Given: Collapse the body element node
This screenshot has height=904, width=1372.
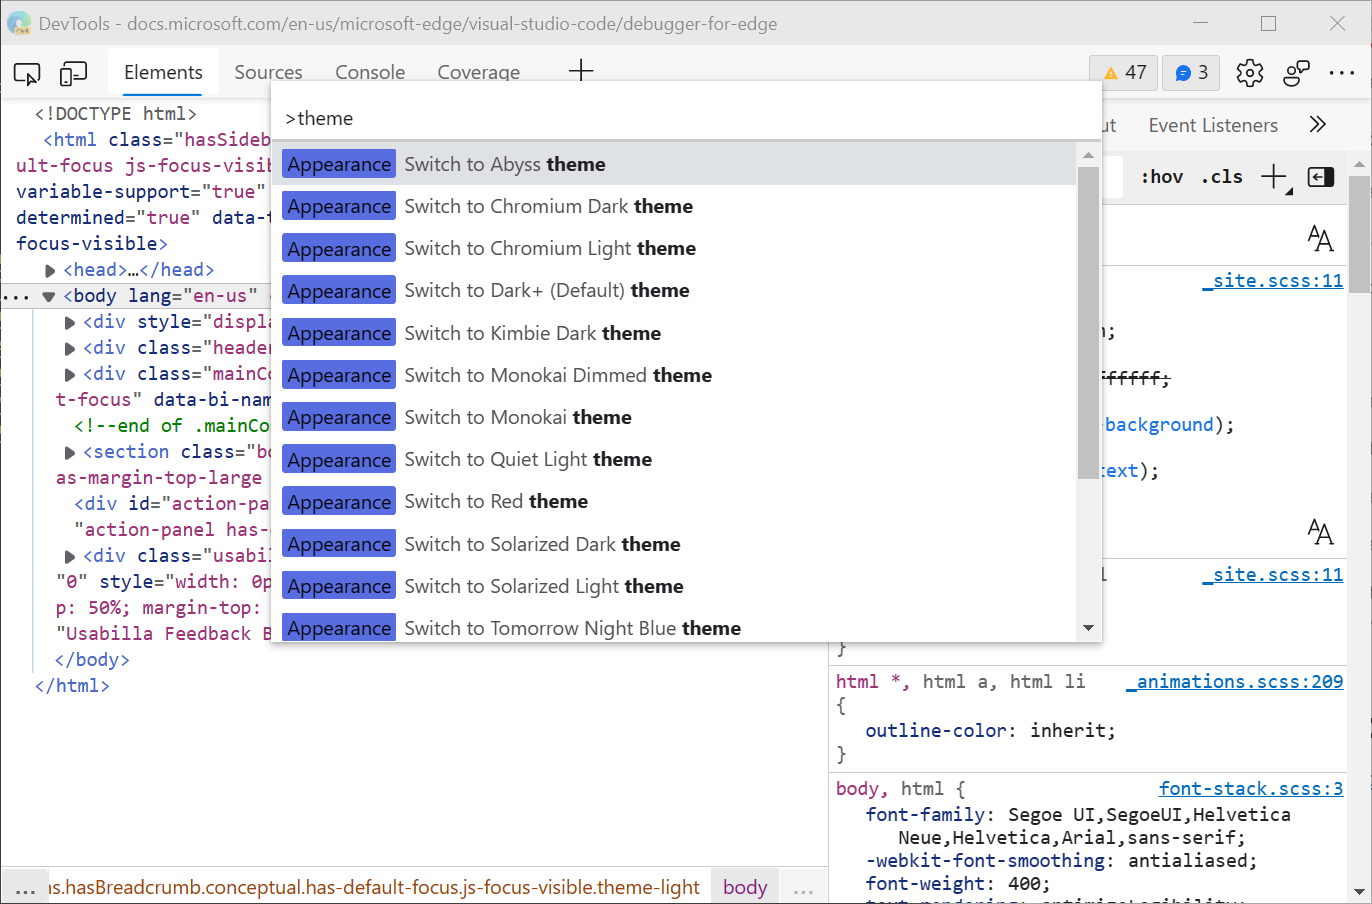Looking at the screenshot, I should [x=48, y=296].
